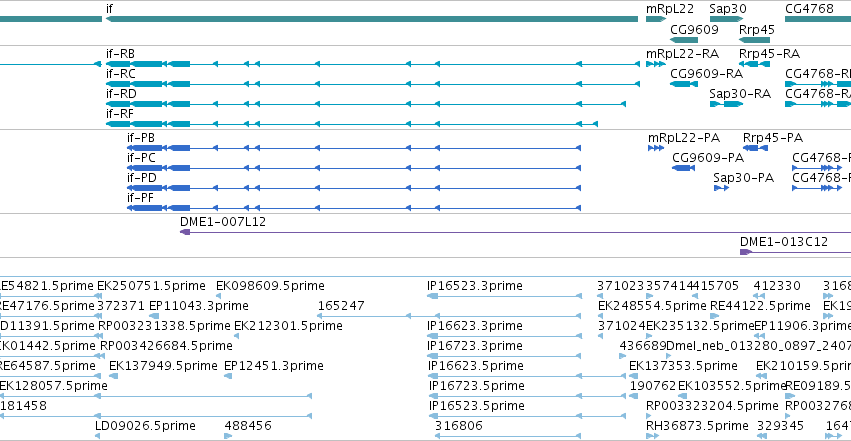This screenshot has width=851, height=441.
Task: Open transcript if-RC
Action: click(120, 74)
